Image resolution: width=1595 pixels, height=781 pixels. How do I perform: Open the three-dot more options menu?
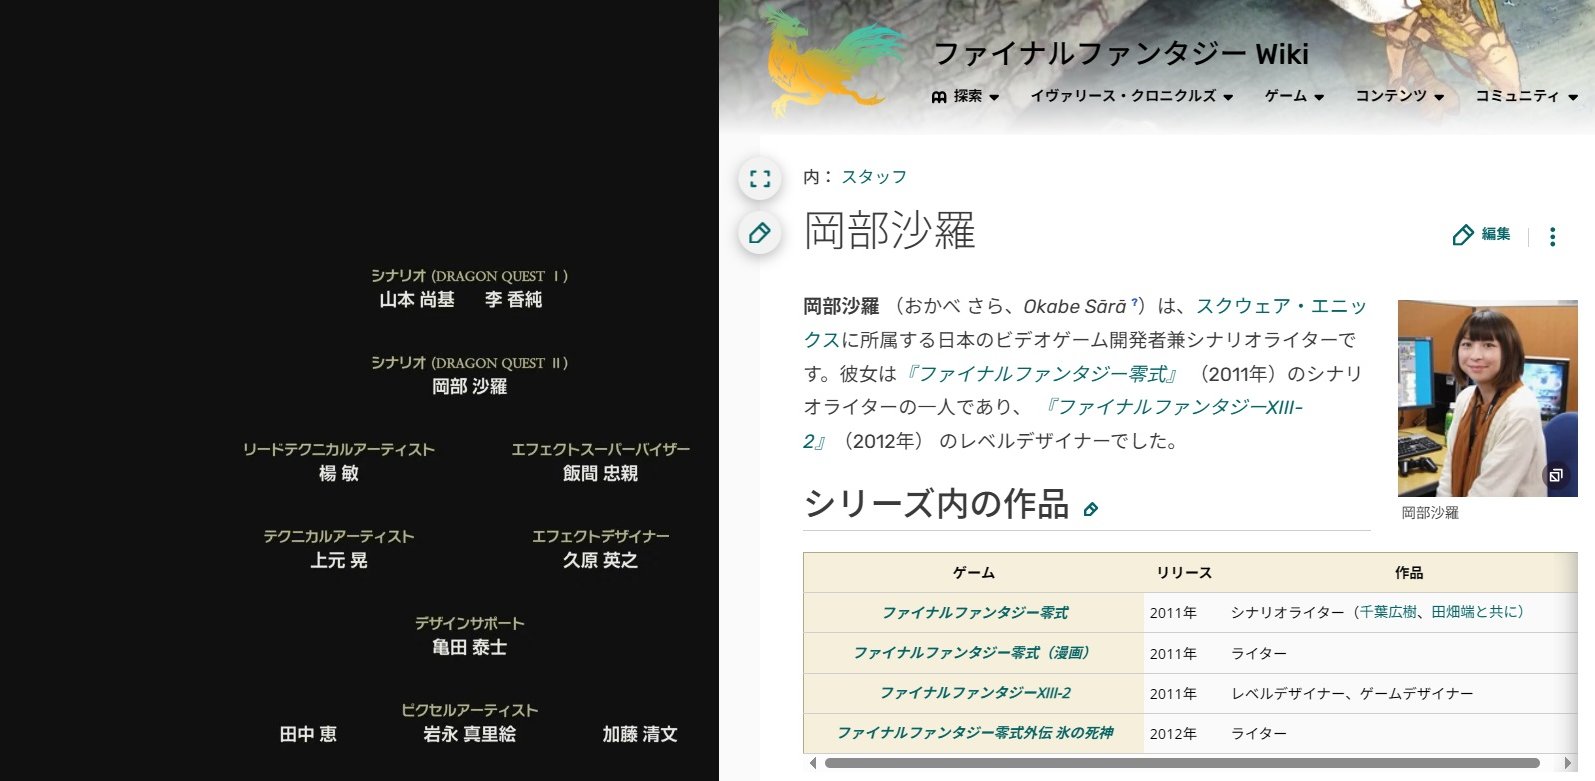click(x=1552, y=236)
